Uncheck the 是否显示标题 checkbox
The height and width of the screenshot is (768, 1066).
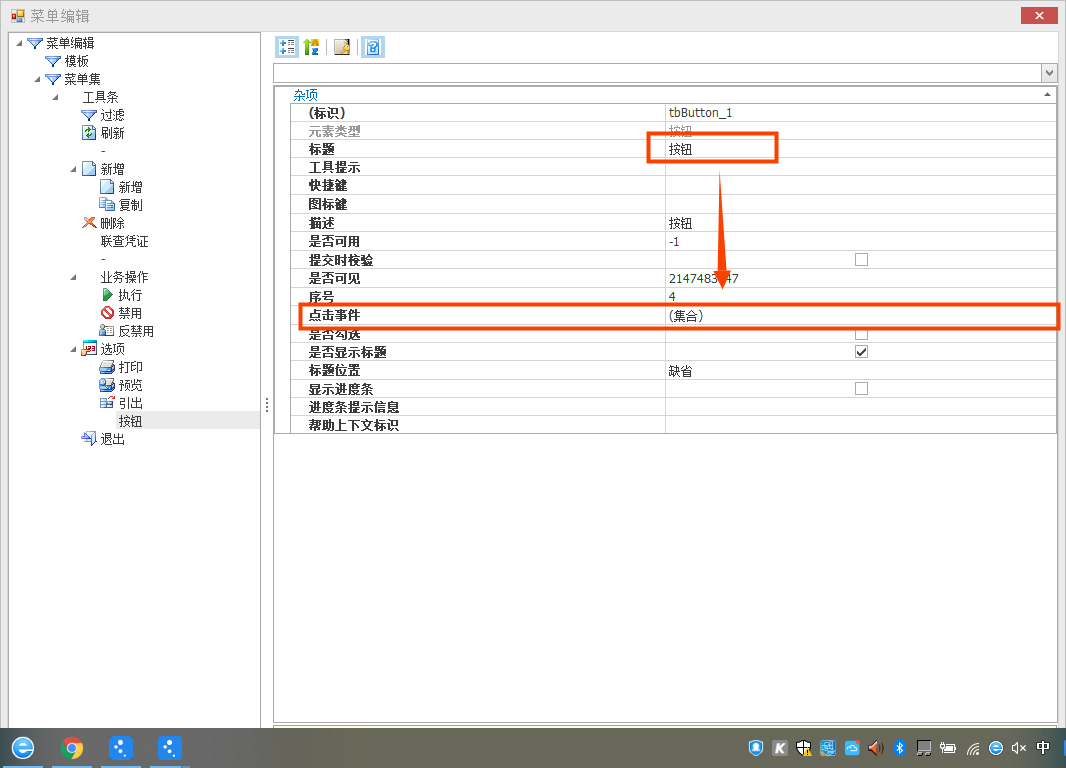pyautogui.click(x=861, y=352)
